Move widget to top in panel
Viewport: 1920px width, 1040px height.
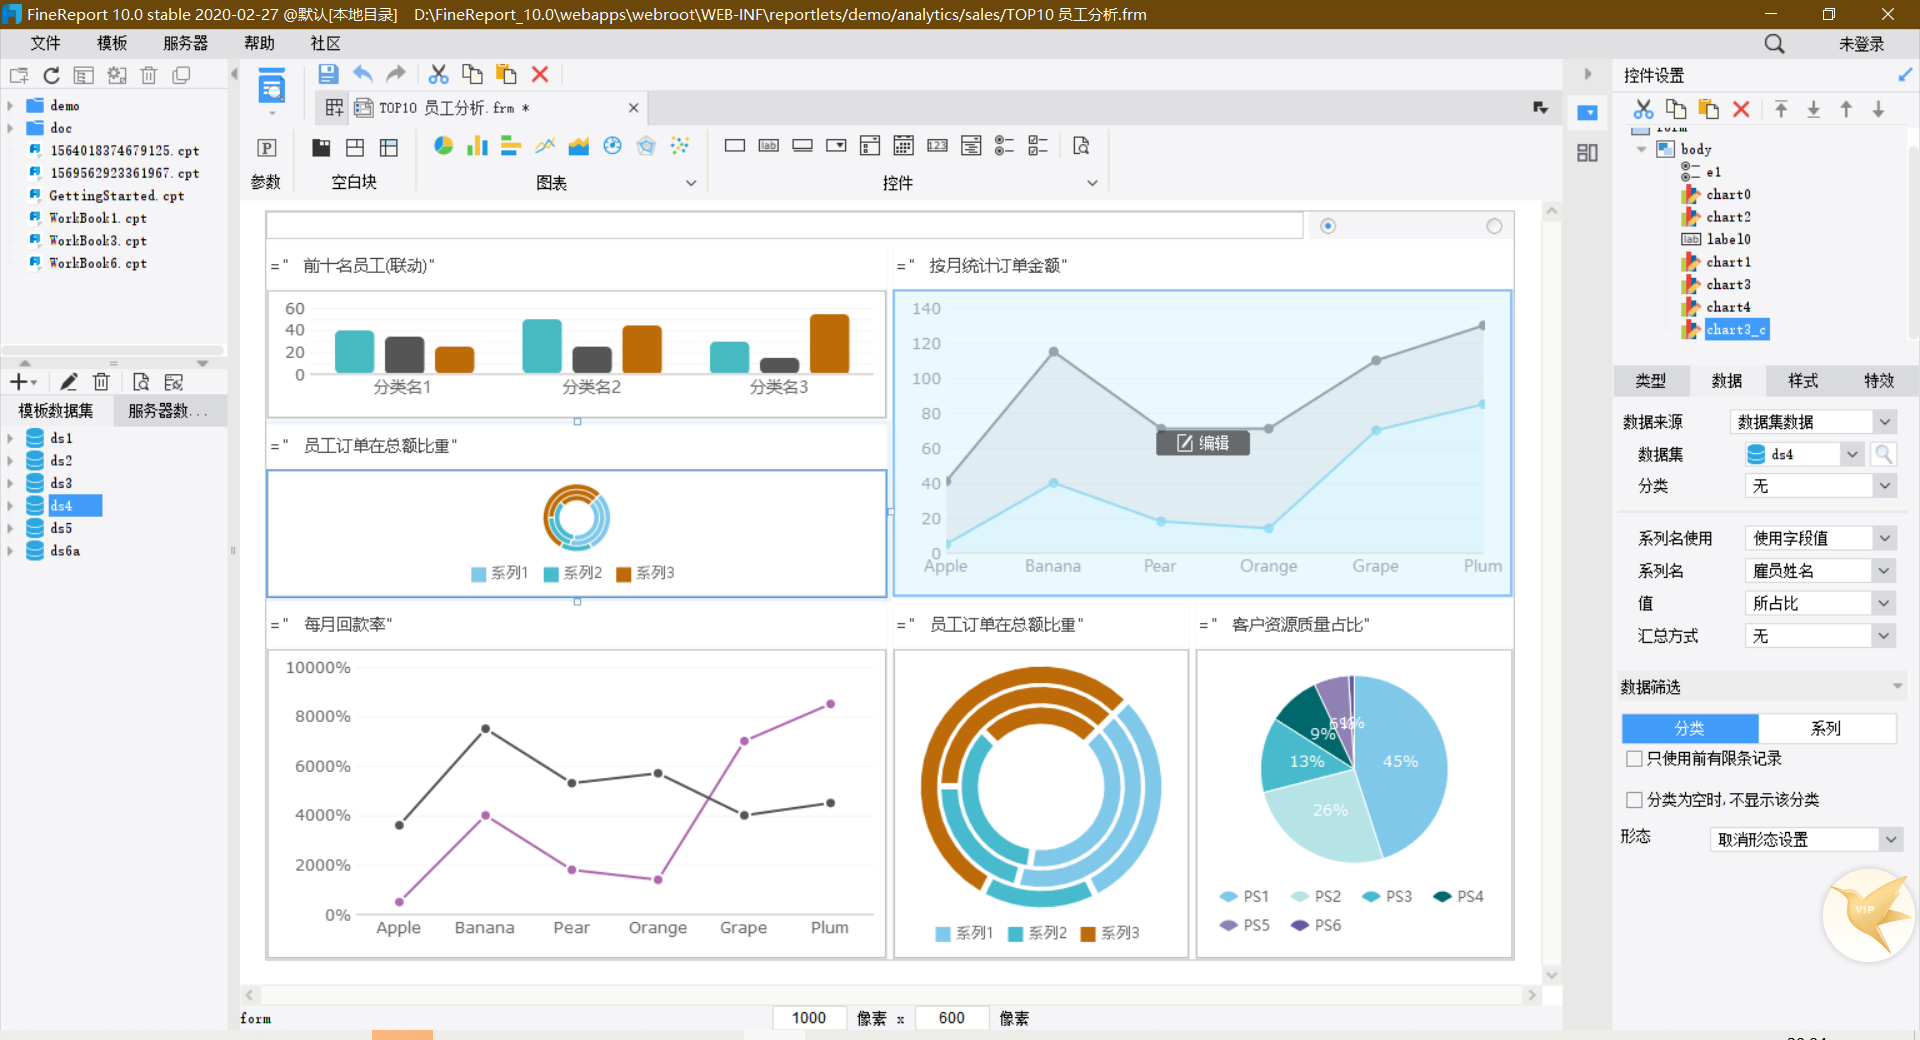(x=1781, y=109)
